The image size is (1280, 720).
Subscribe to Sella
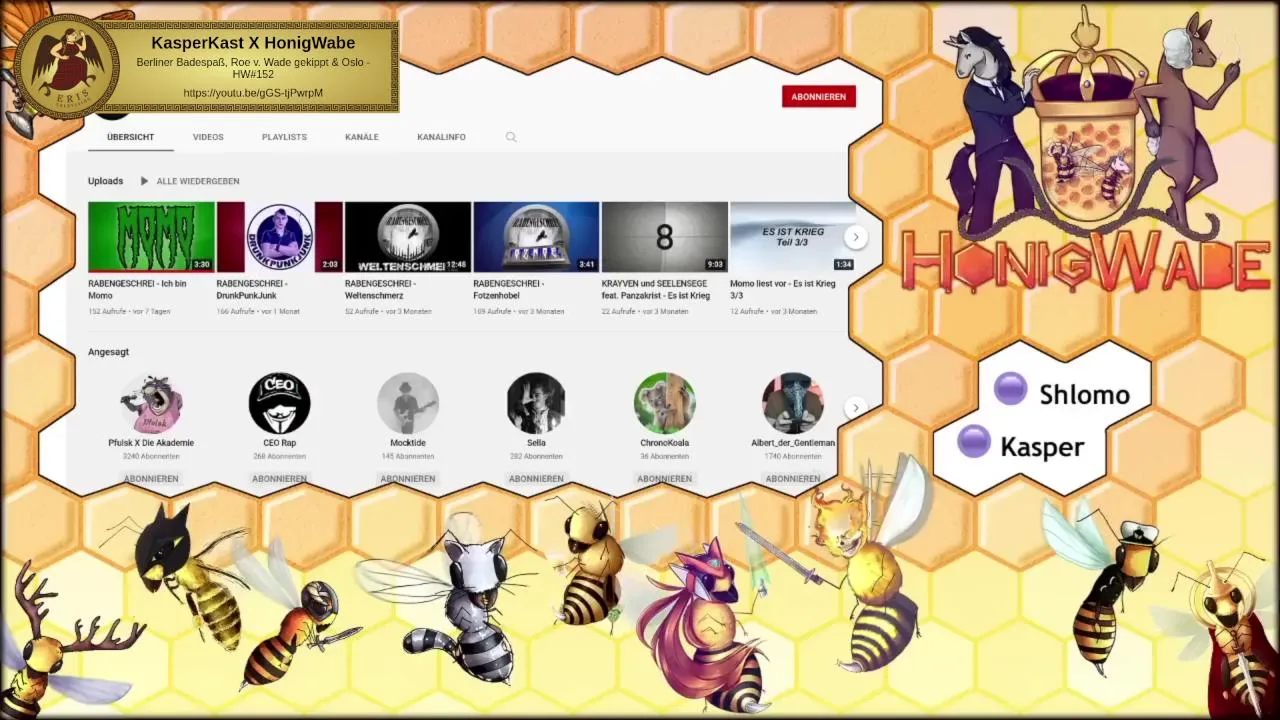click(536, 479)
